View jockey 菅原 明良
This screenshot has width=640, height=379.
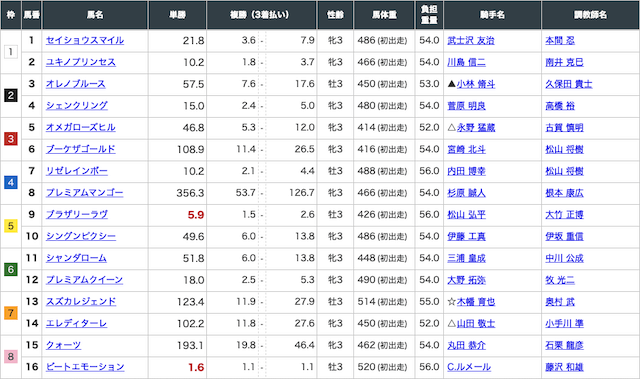point(467,106)
